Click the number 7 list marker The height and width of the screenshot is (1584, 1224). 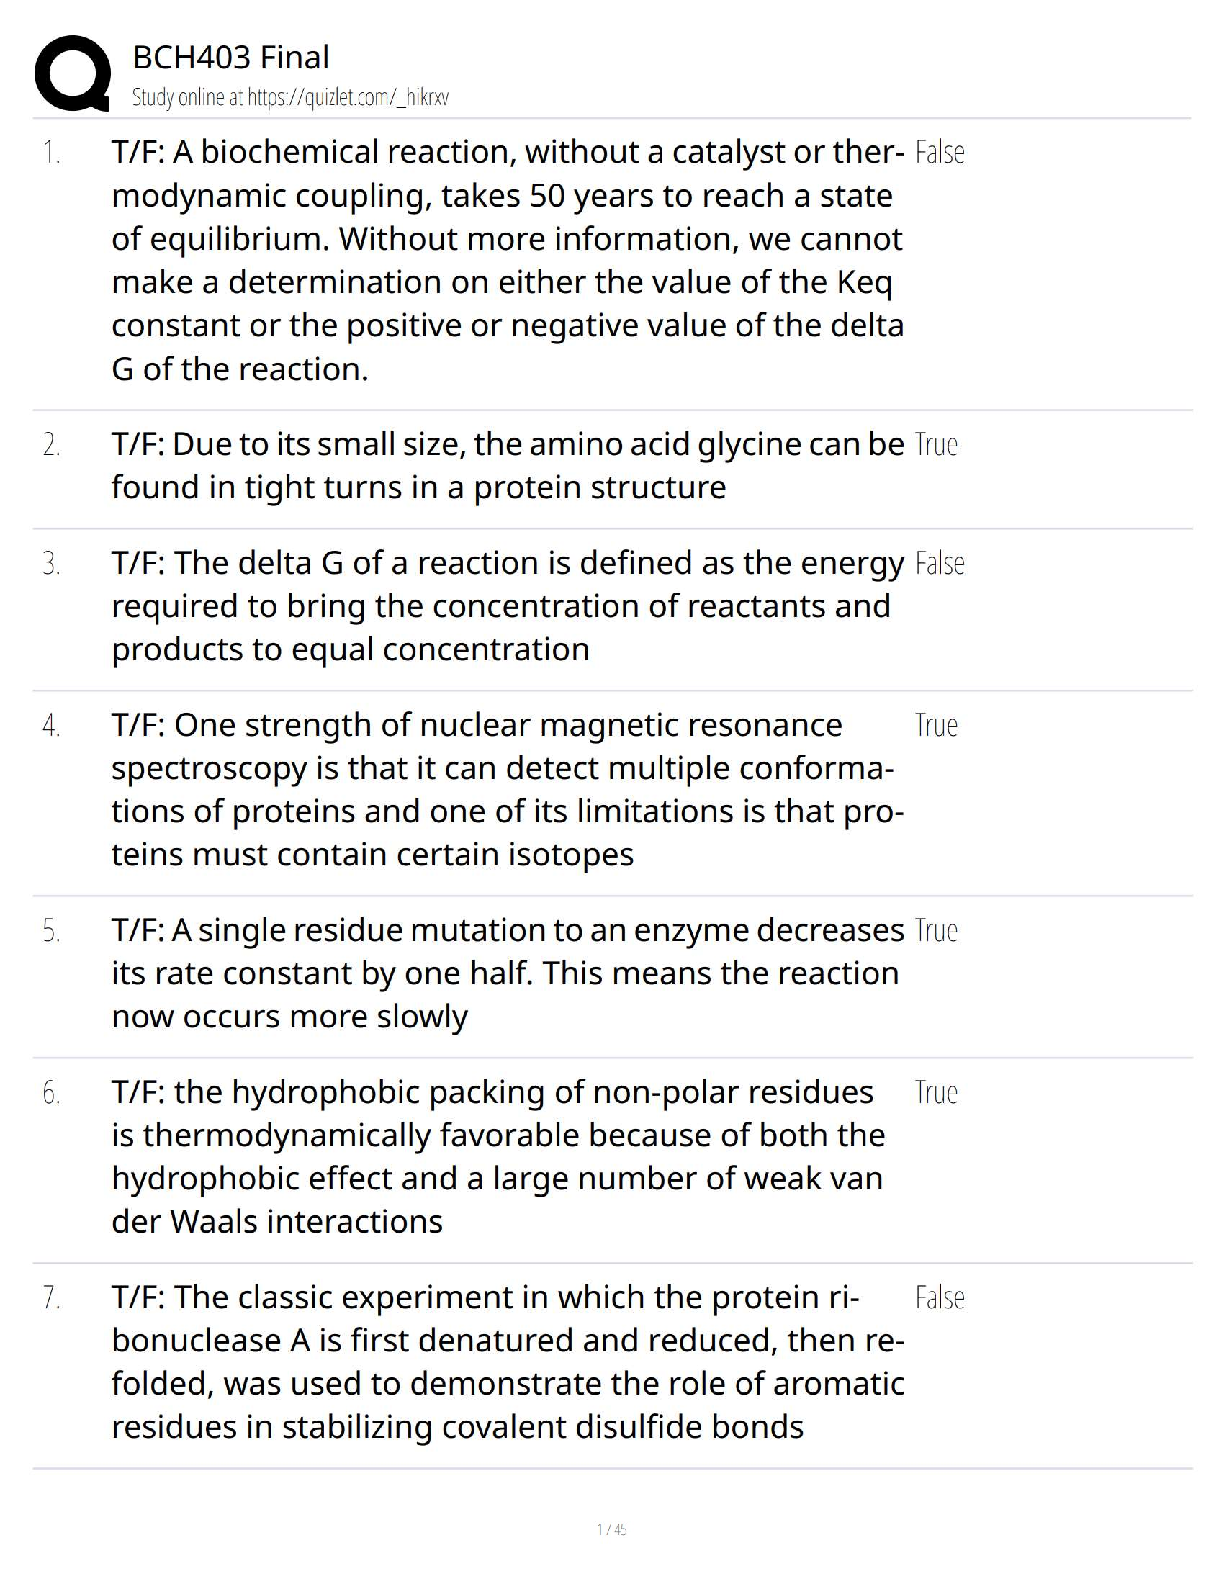(51, 1298)
